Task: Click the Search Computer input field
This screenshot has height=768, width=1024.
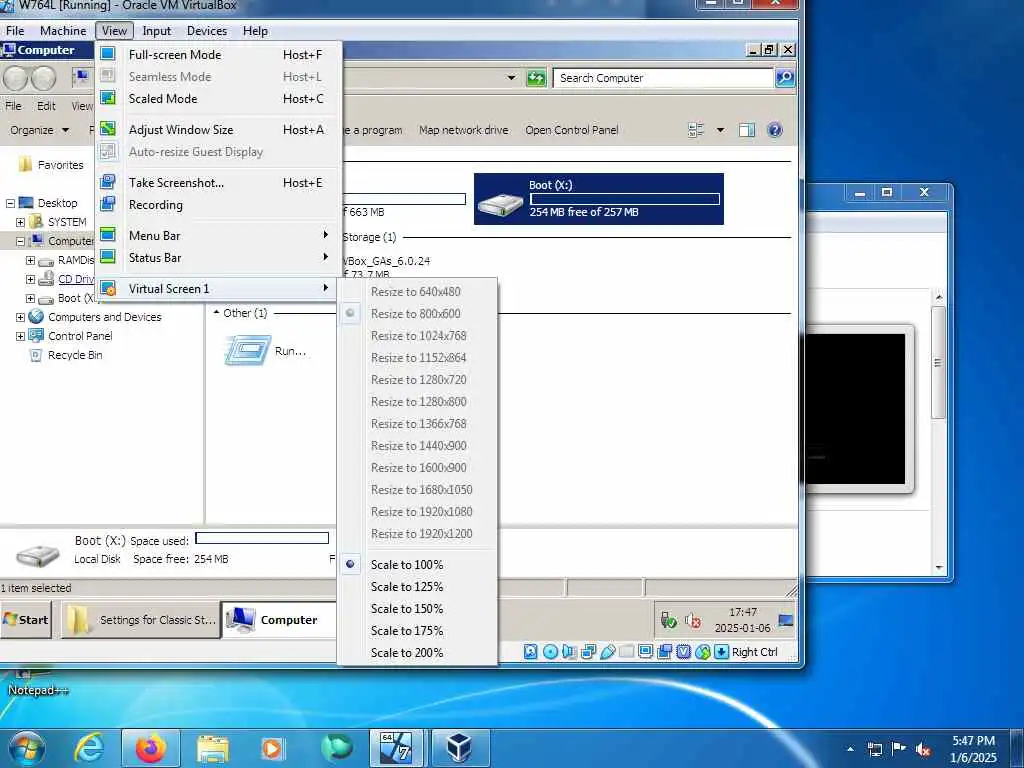Action: click(x=663, y=78)
